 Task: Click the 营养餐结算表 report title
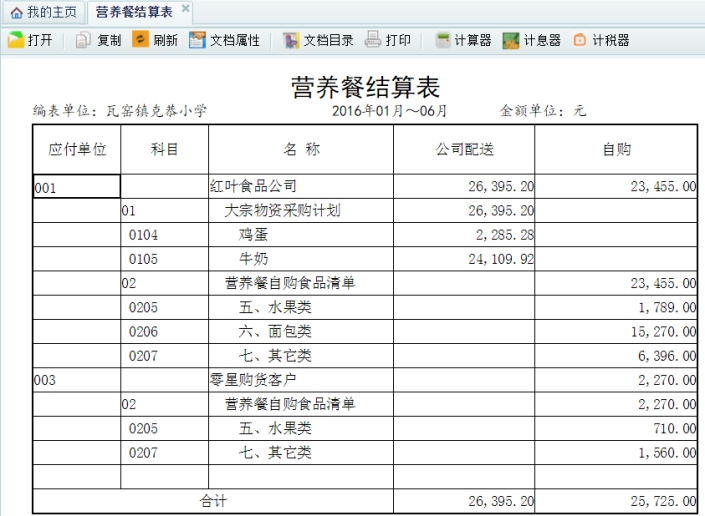click(x=365, y=87)
